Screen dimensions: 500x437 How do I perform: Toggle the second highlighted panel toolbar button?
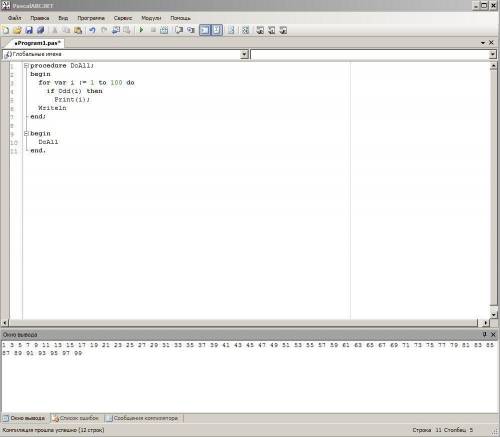coord(217,30)
